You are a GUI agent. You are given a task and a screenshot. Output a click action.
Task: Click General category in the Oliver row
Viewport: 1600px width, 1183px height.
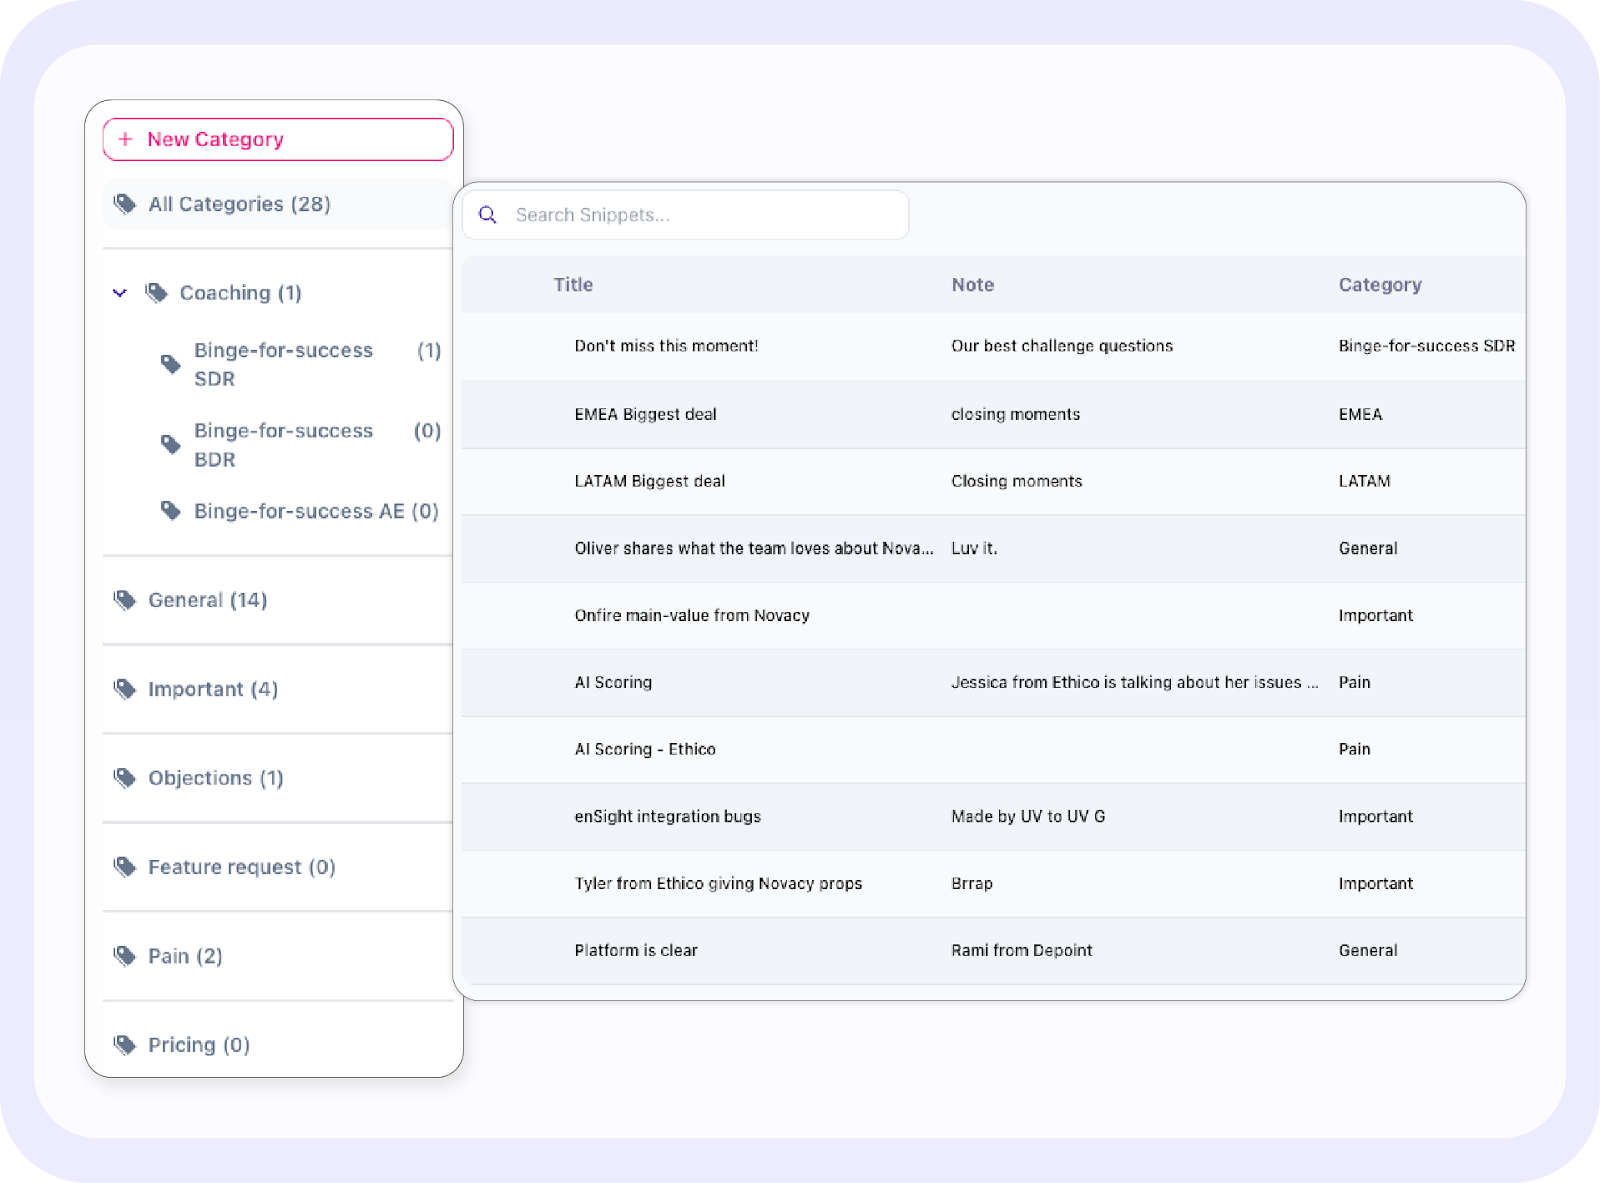click(1368, 548)
